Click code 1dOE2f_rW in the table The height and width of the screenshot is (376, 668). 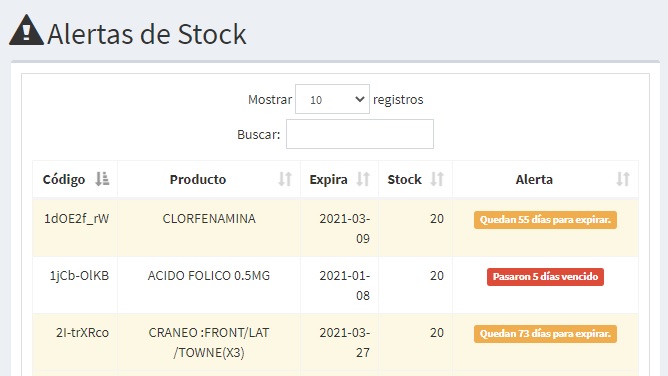[x=77, y=219]
